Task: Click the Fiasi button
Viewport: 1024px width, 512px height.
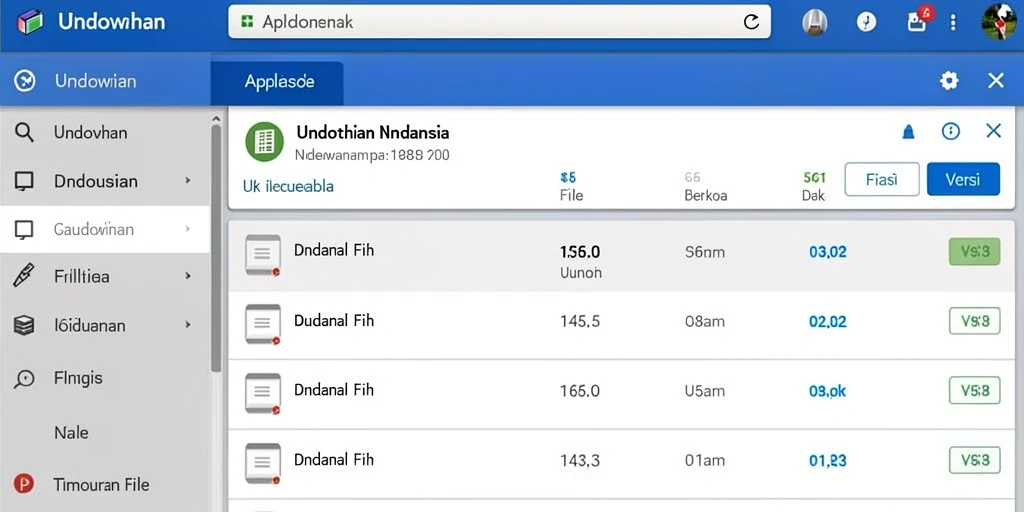Action: point(882,180)
